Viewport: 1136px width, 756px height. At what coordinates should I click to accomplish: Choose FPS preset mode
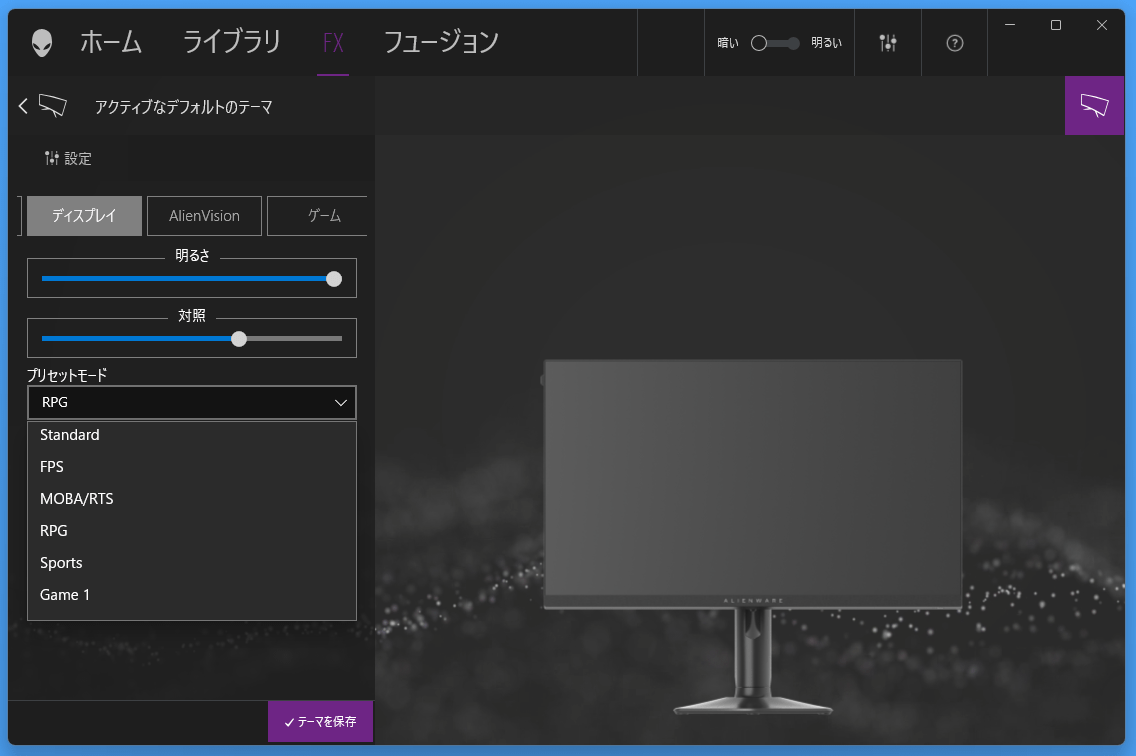coord(192,467)
